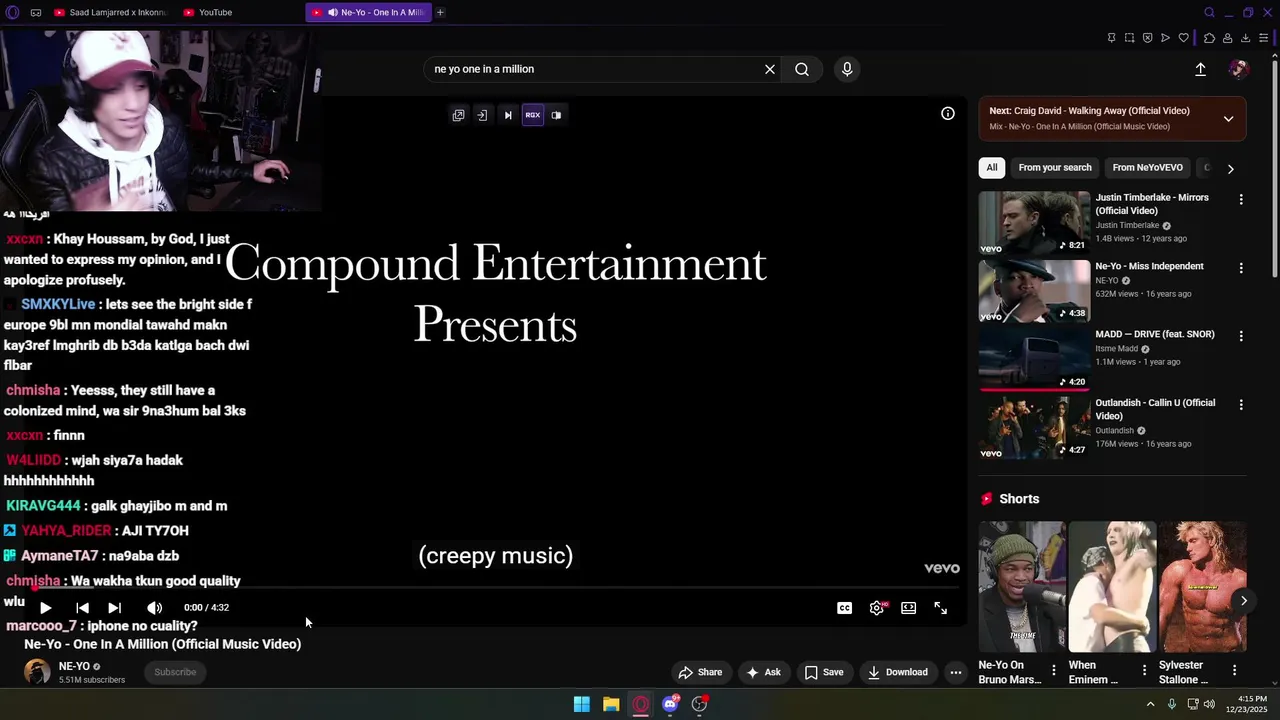1280x720 pixels.
Task: Open the browser extensions cube icon
Action: point(1209,38)
